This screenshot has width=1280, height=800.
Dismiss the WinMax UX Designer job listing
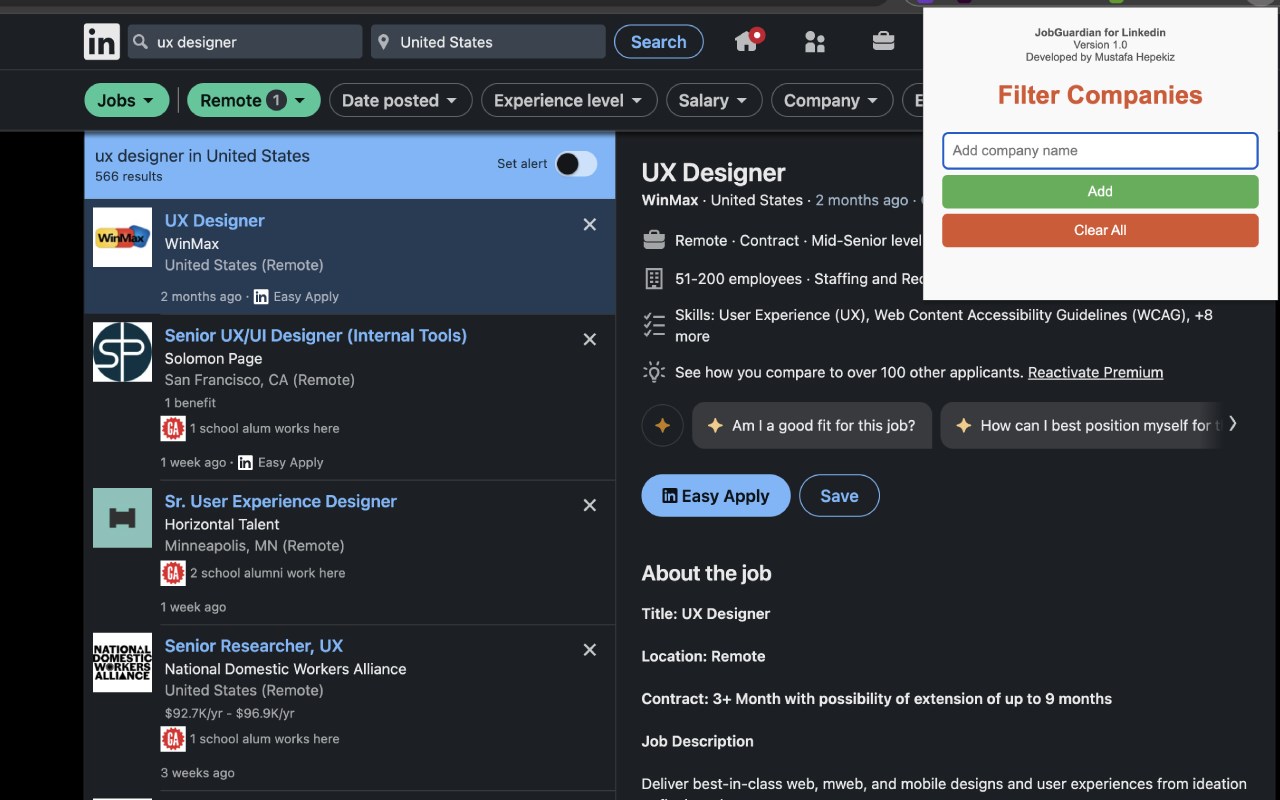coord(590,225)
